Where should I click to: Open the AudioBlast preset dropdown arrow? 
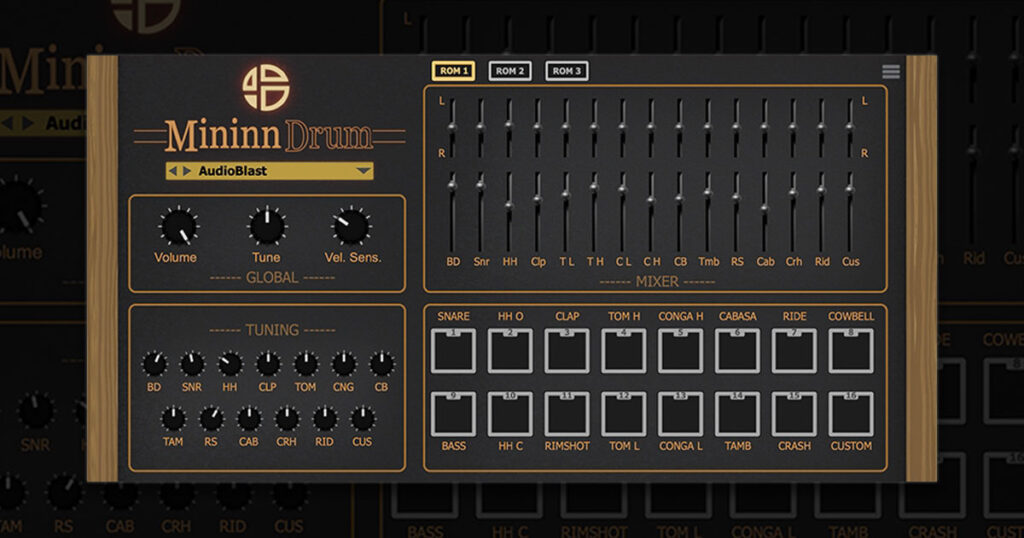pyautogui.click(x=364, y=171)
